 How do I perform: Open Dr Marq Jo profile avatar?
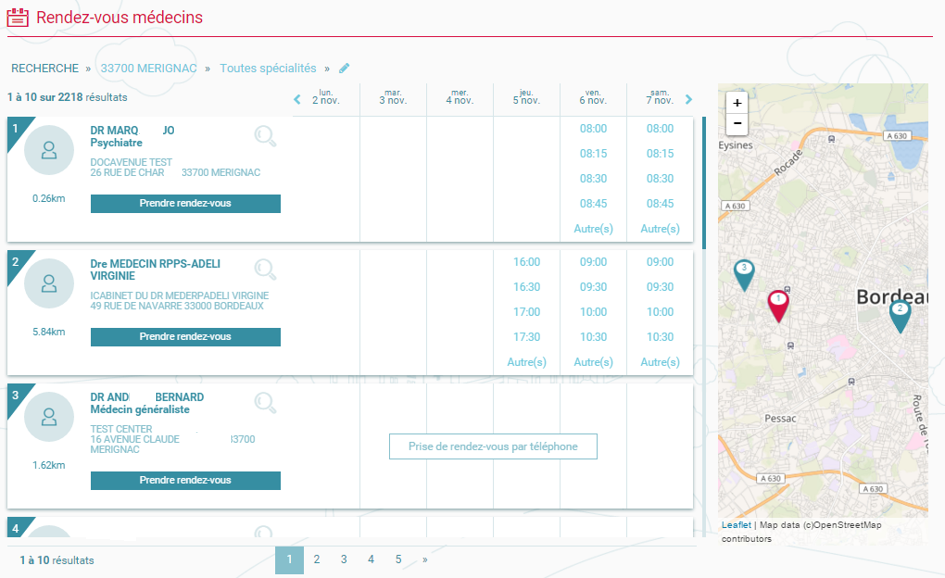tap(49, 150)
